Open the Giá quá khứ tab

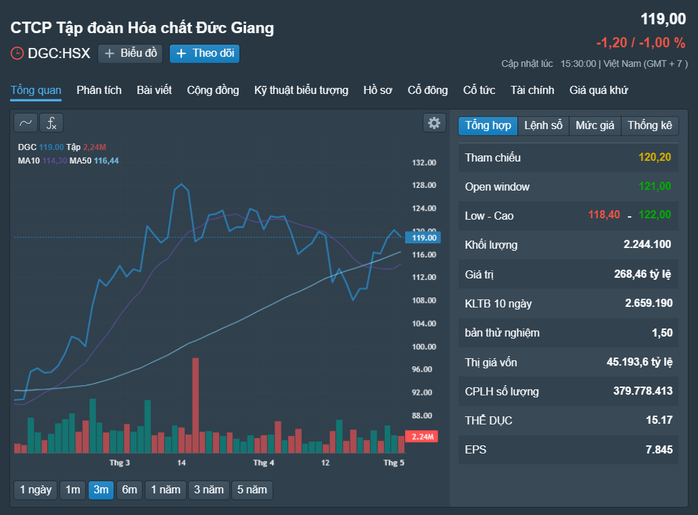click(599, 90)
